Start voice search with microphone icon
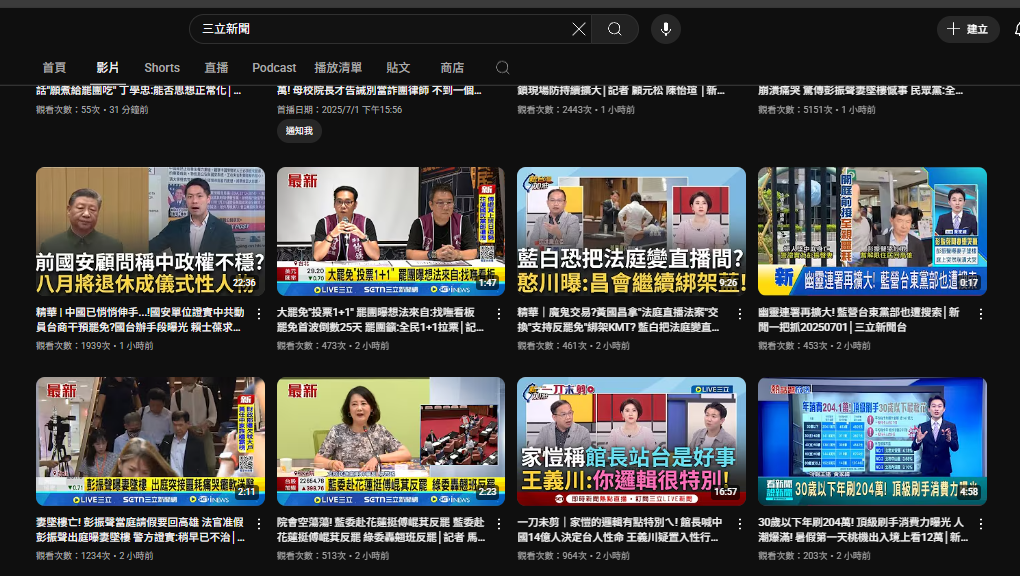This screenshot has height=576, width=1020. click(x=666, y=29)
